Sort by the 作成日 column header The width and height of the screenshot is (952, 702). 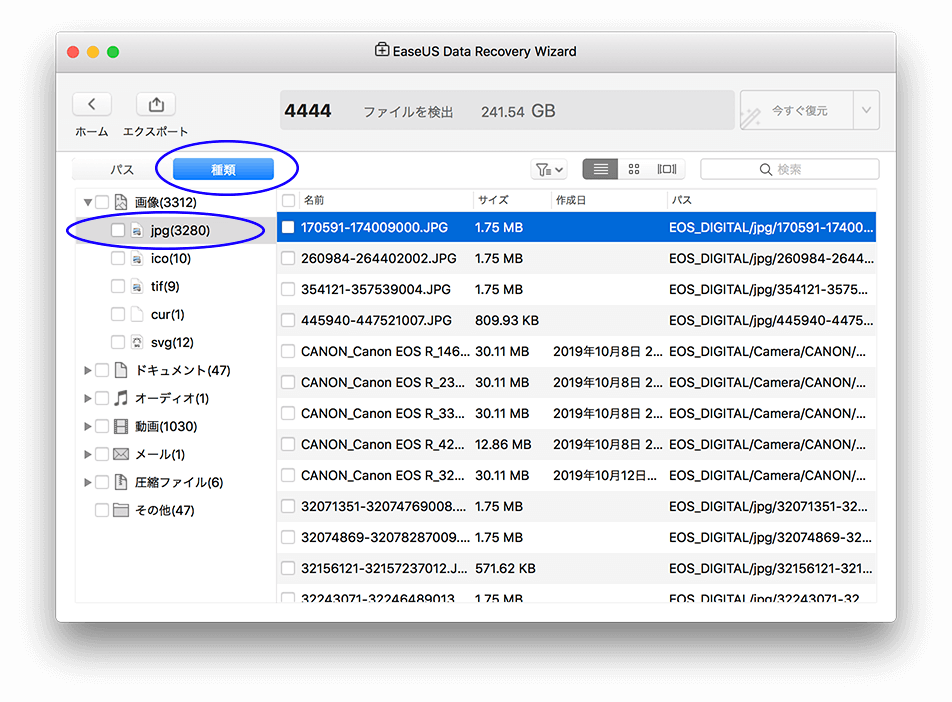(x=608, y=200)
